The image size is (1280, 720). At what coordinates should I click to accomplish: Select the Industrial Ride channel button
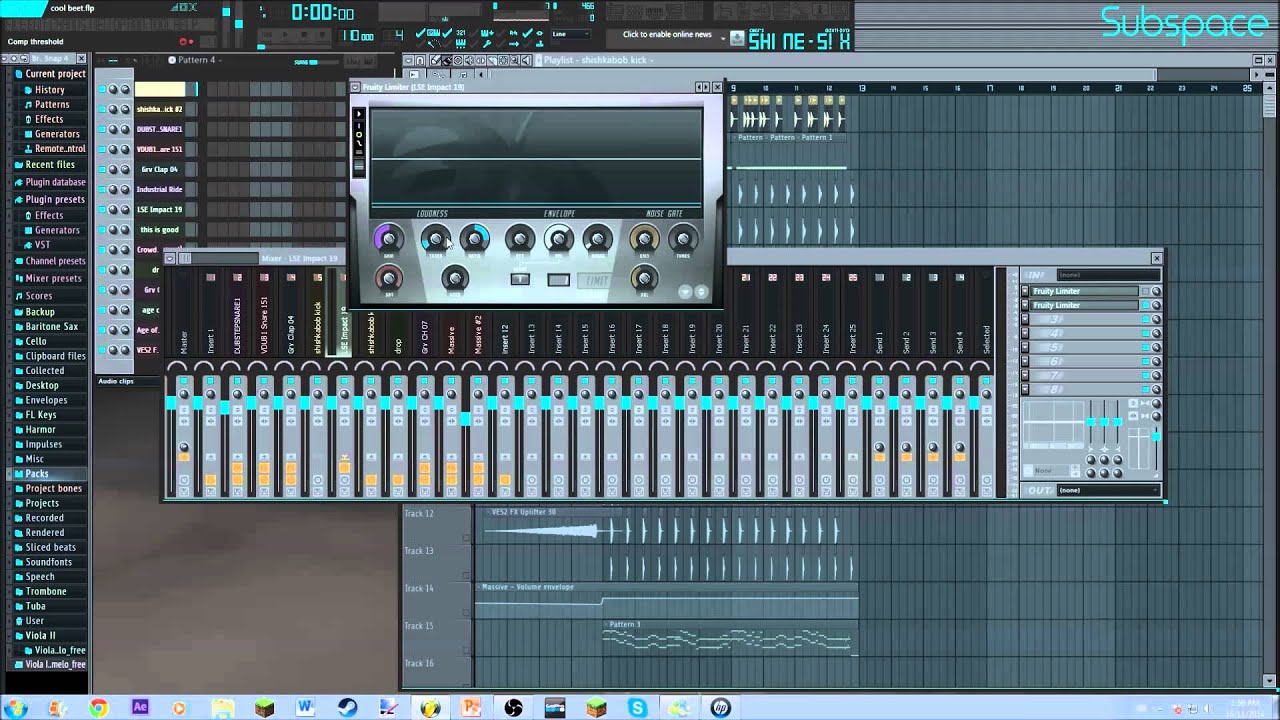160,189
